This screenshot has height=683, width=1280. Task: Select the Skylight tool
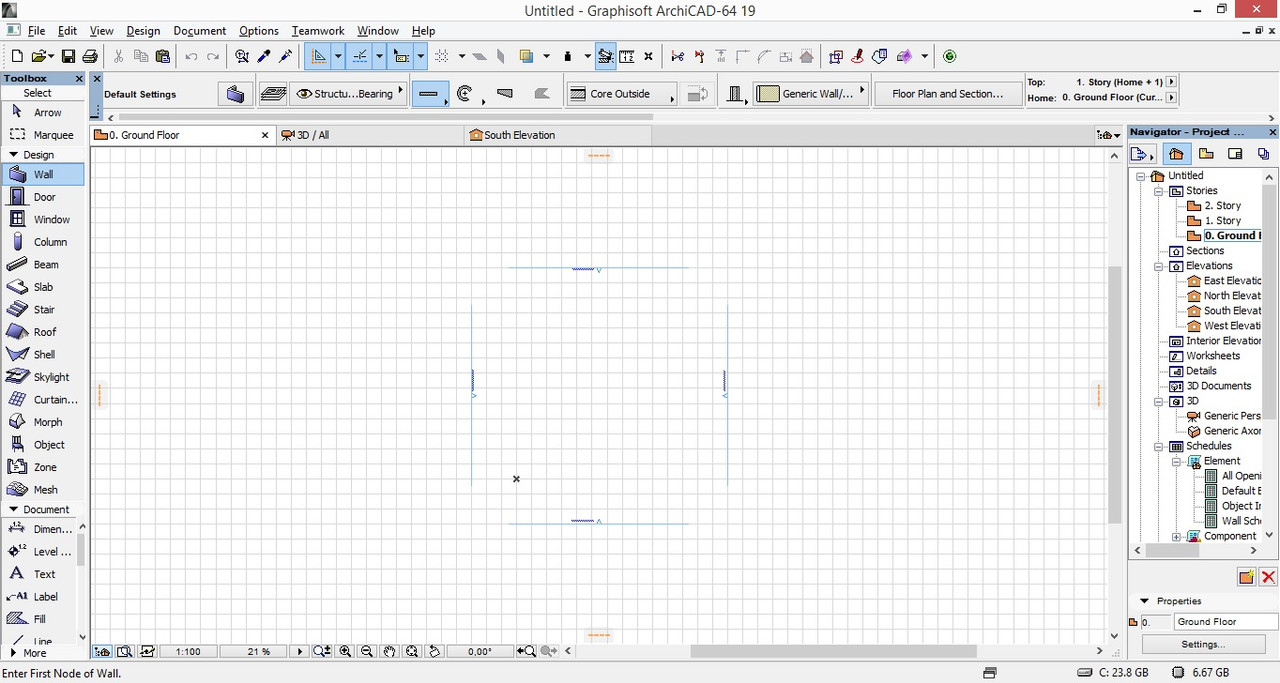[43, 377]
